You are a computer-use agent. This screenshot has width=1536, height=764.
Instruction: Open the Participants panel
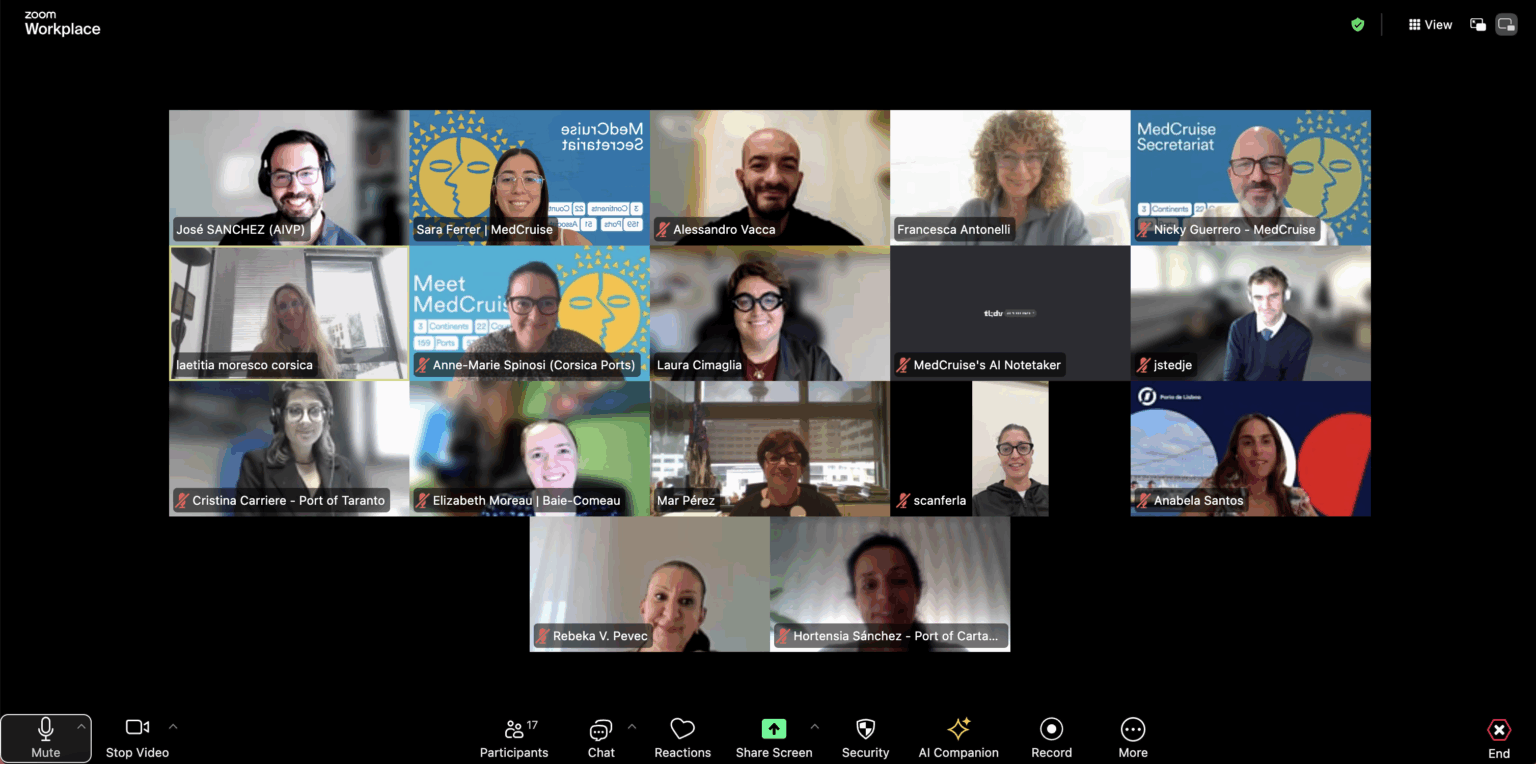[514, 738]
